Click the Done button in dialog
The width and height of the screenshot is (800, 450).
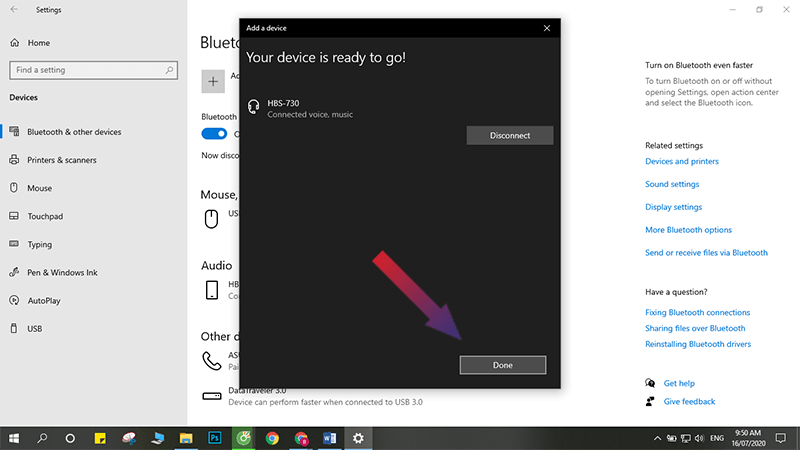[502, 365]
